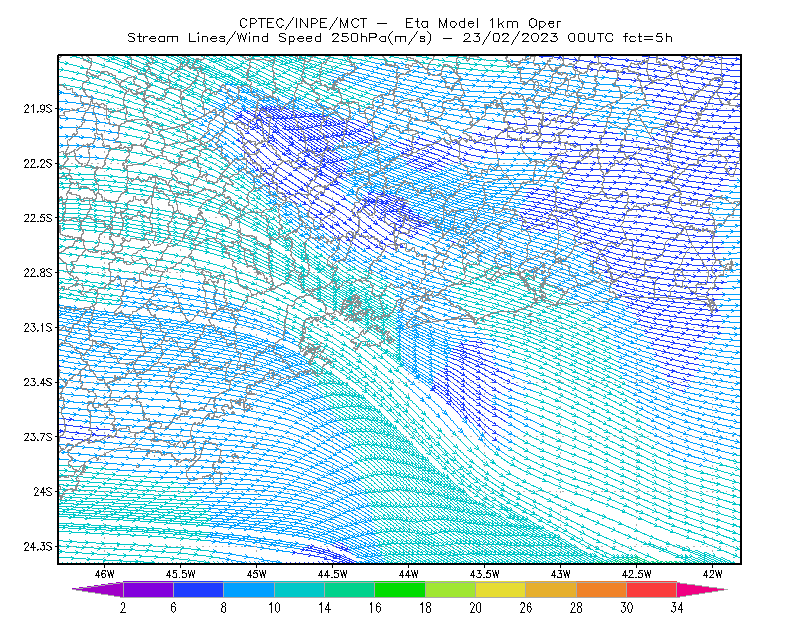Click the red 30-34 color swatch
The height and width of the screenshot is (618, 800).
(652, 589)
